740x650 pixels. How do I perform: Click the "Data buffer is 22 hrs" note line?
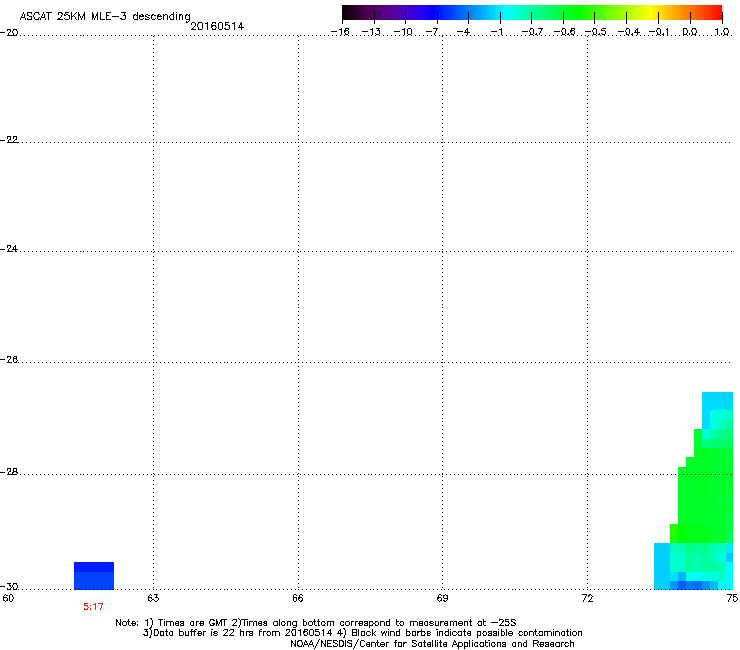click(x=362, y=633)
